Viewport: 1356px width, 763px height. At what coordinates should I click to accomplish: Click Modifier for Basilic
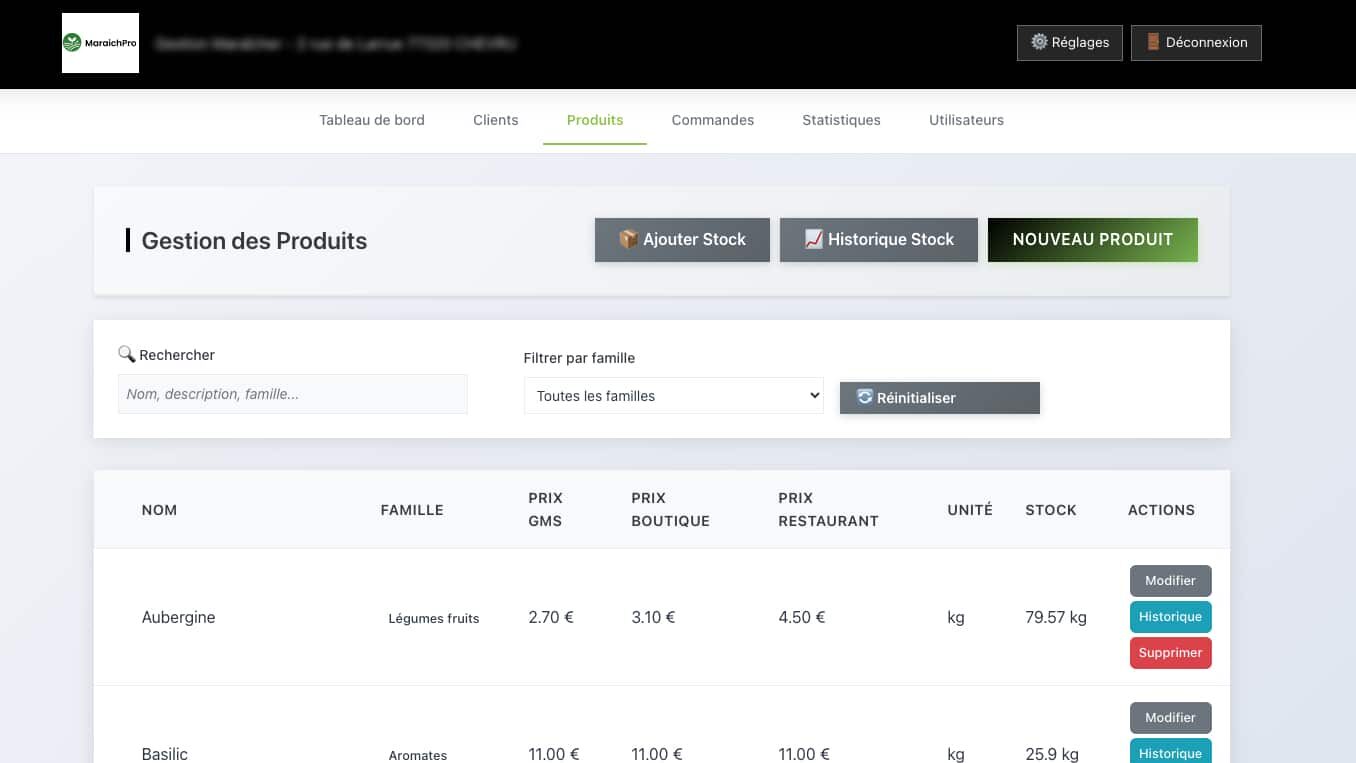point(1170,718)
